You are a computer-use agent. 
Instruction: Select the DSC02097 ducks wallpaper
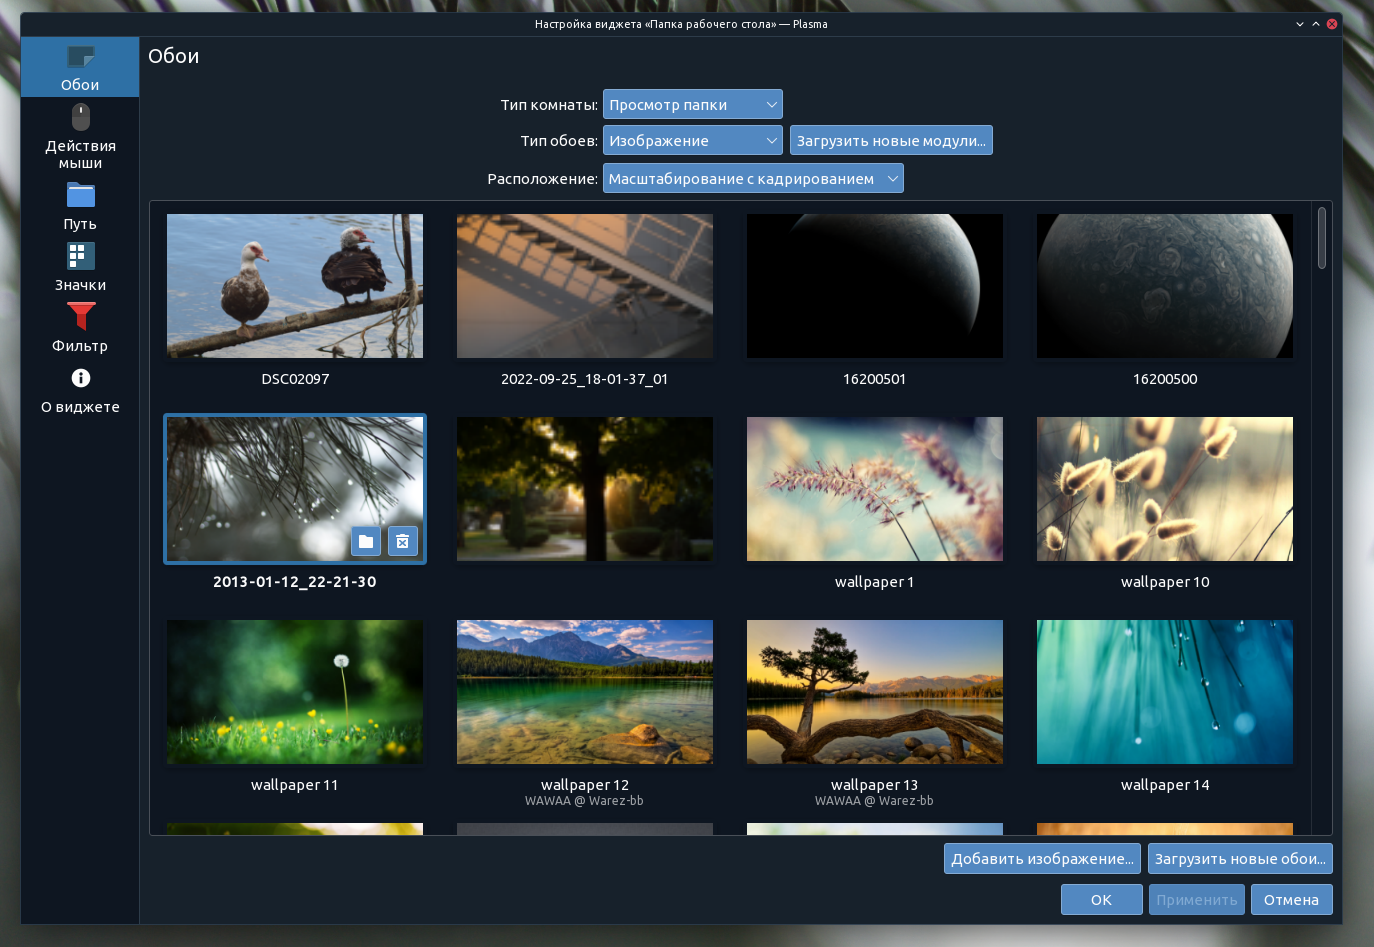[295, 286]
